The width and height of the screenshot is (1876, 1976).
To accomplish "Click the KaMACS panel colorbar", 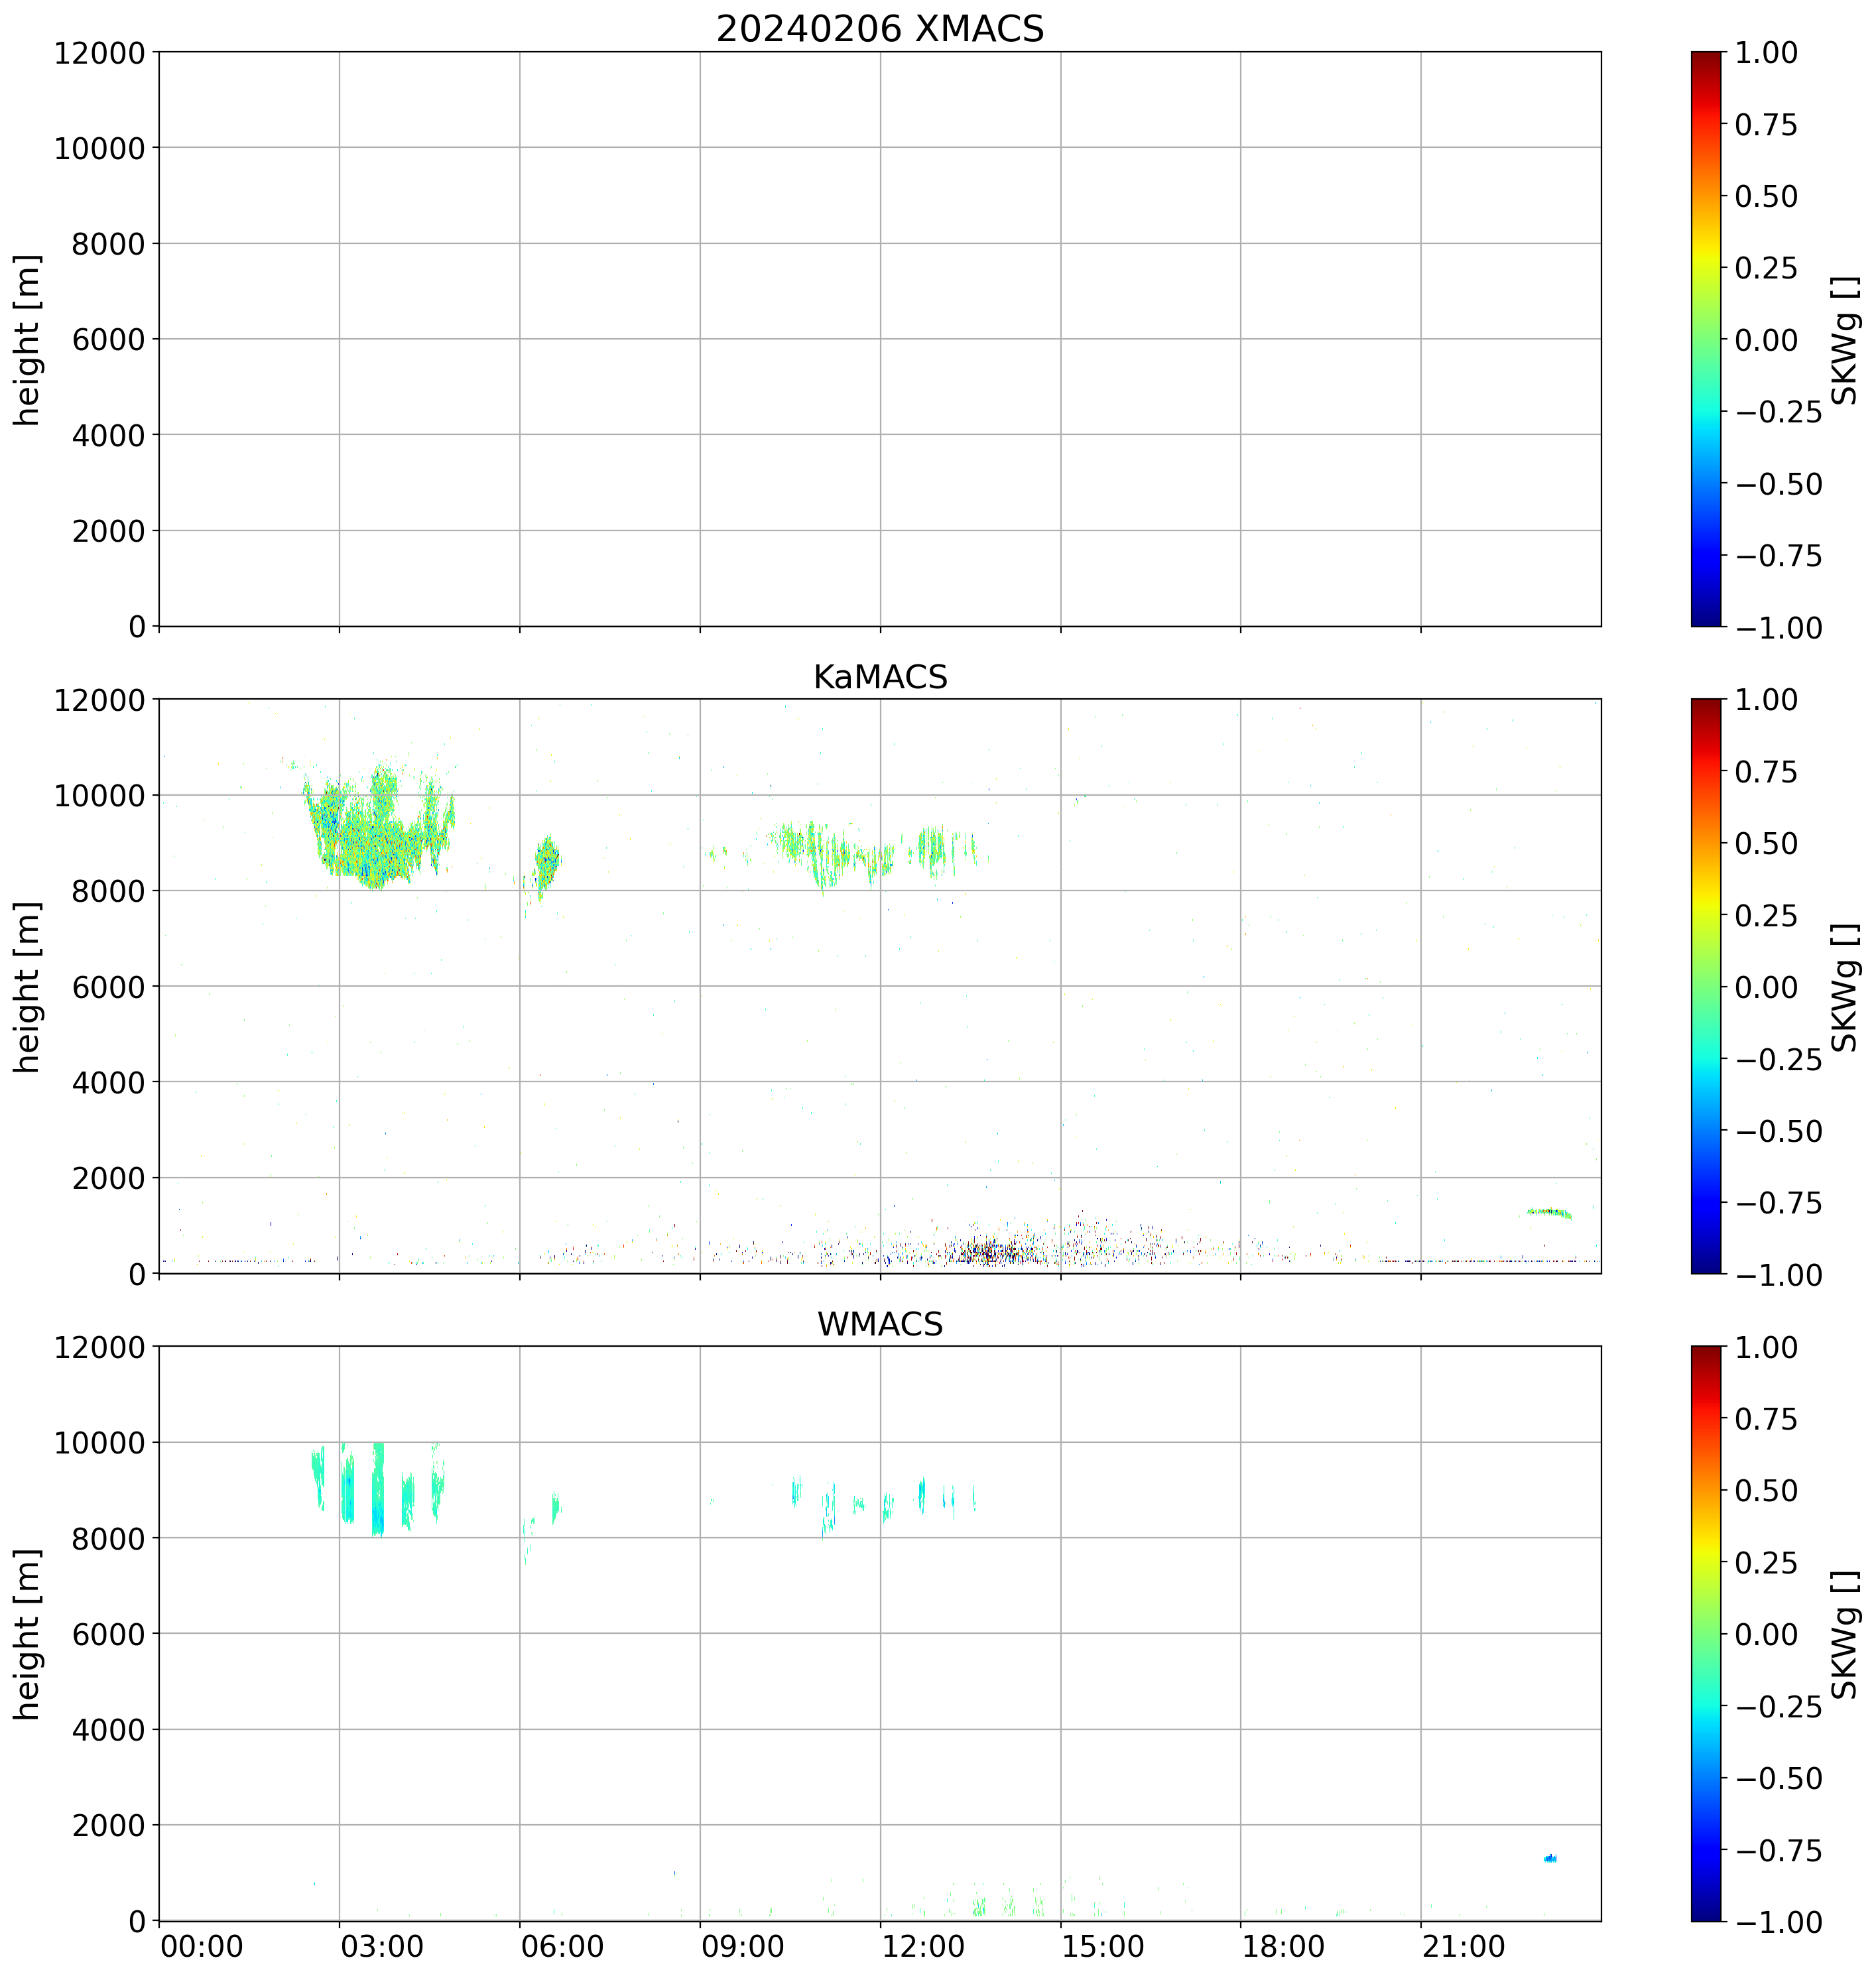I will (x=1706, y=986).
